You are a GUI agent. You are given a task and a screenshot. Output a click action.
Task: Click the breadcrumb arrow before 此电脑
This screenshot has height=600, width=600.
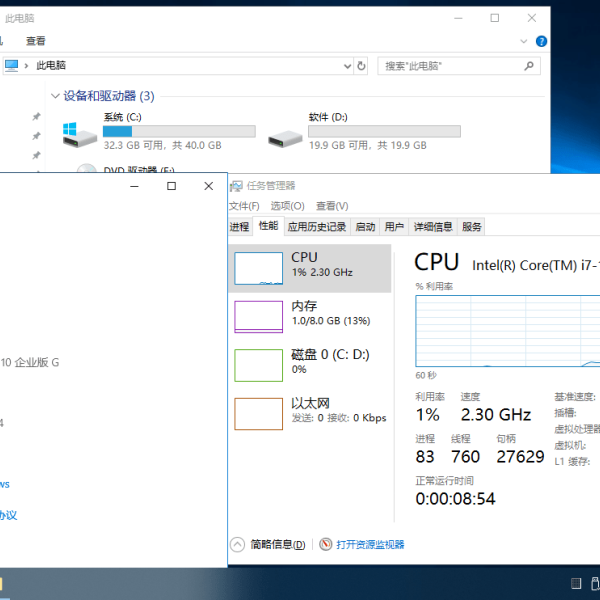tap(26, 66)
